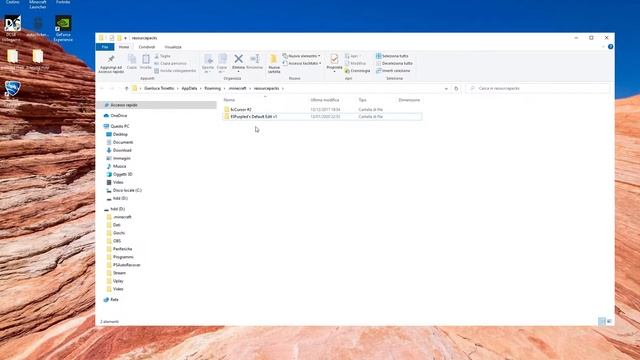Click Cronologia in the ribbon
The image size is (640, 360).
tap(358, 71)
